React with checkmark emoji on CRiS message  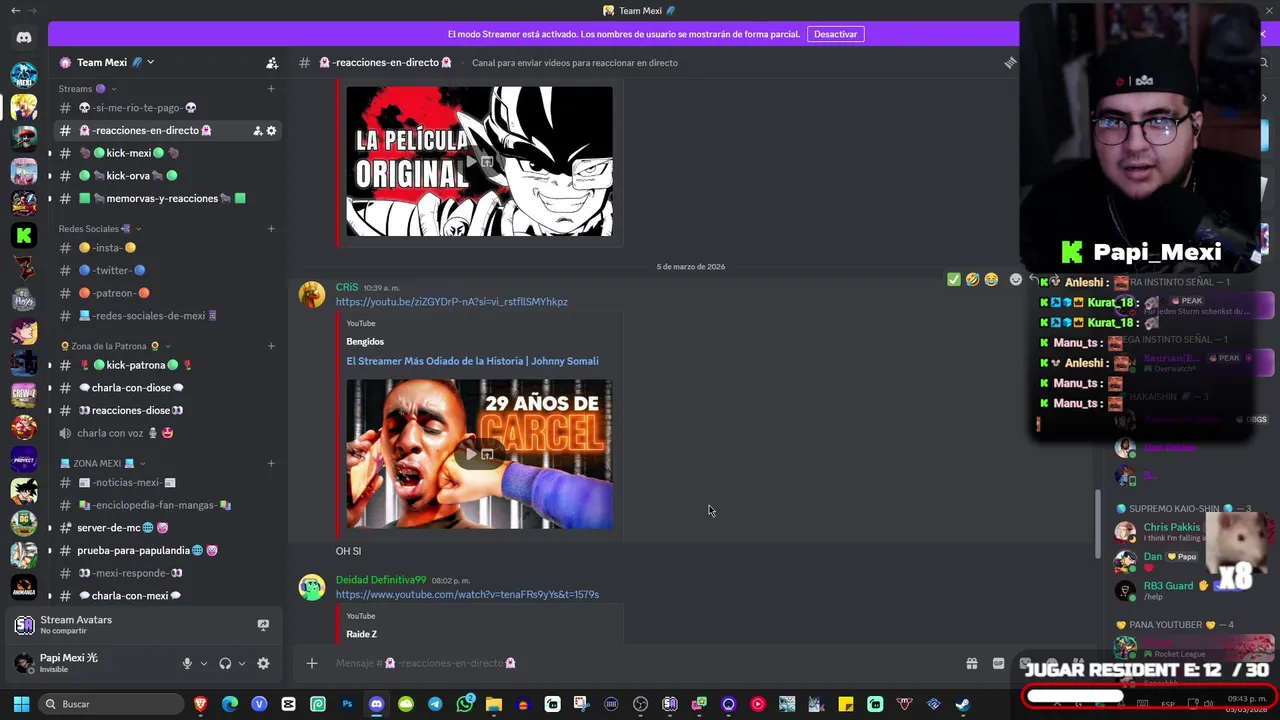point(953,280)
